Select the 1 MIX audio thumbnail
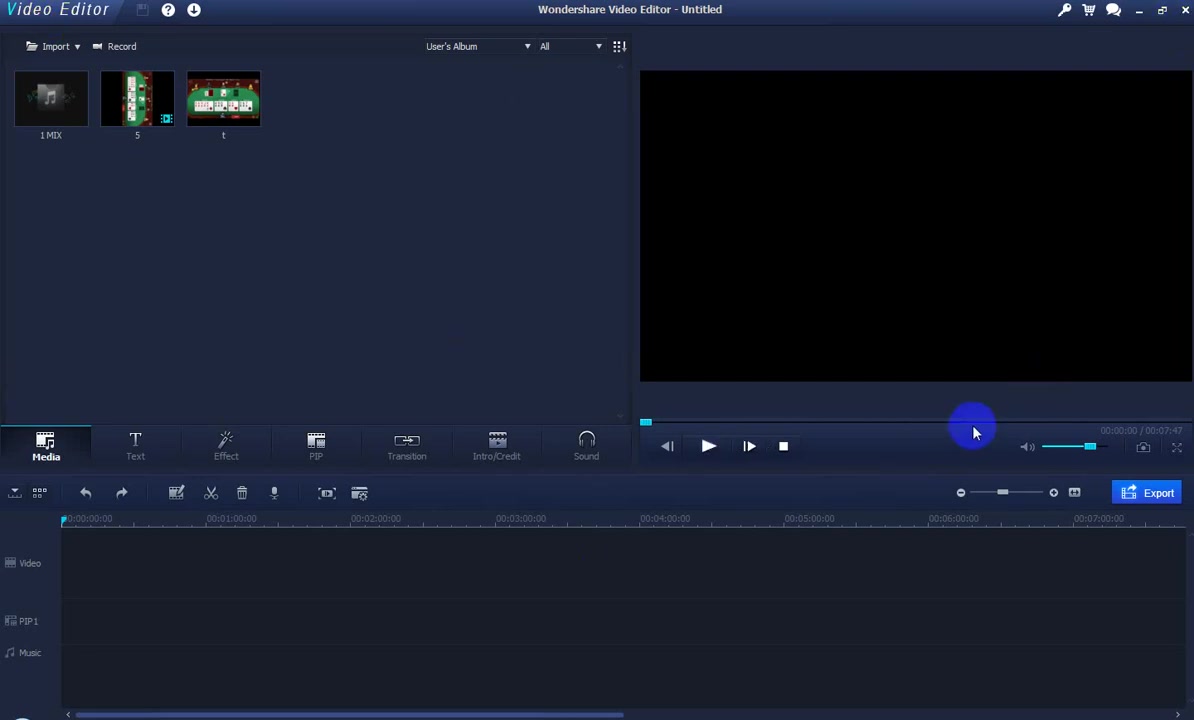The image size is (1194, 720). click(51, 99)
